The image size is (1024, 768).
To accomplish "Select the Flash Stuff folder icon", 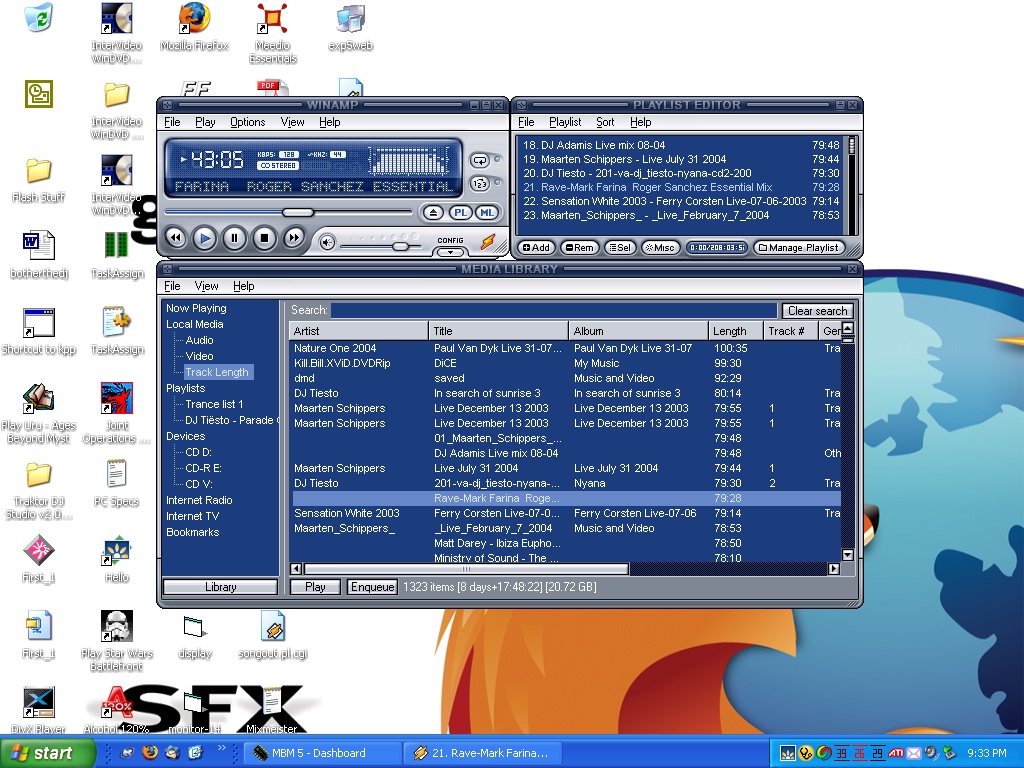I will 39,180.
